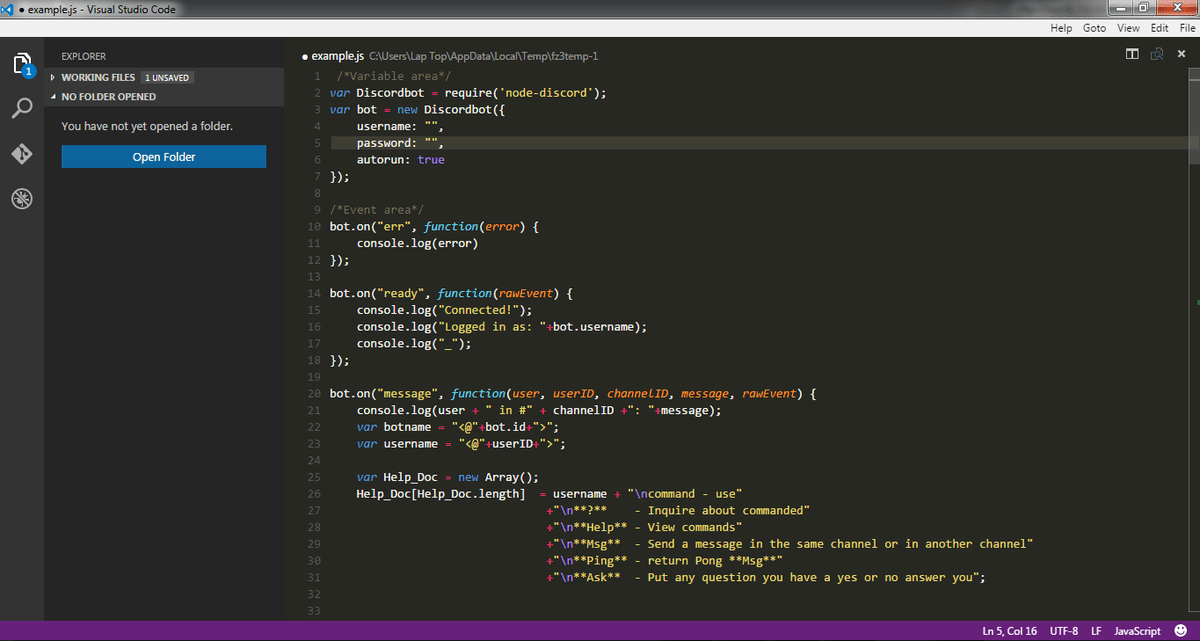Split the editor
1200x641 pixels.
1132,54
